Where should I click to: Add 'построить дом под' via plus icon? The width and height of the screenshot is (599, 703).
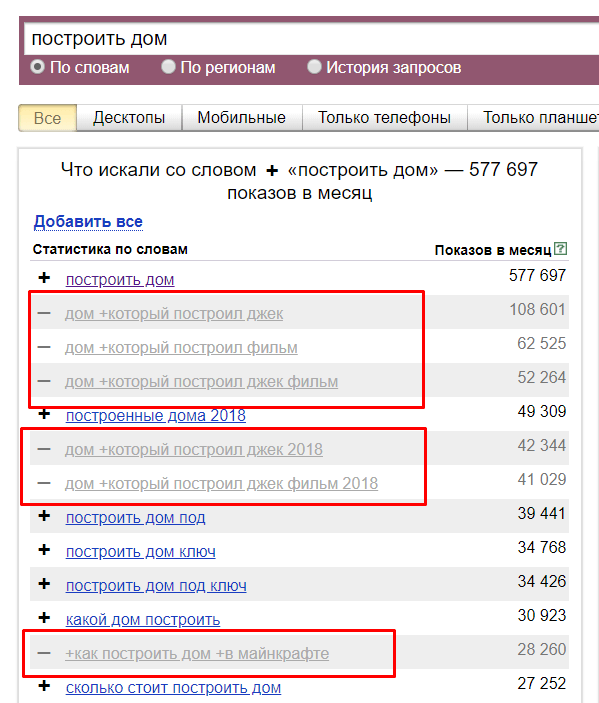[44, 516]
